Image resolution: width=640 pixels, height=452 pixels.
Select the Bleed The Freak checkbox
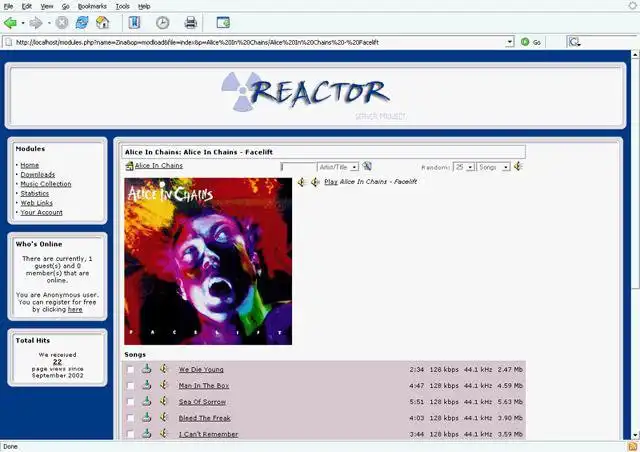click(130, 418)
